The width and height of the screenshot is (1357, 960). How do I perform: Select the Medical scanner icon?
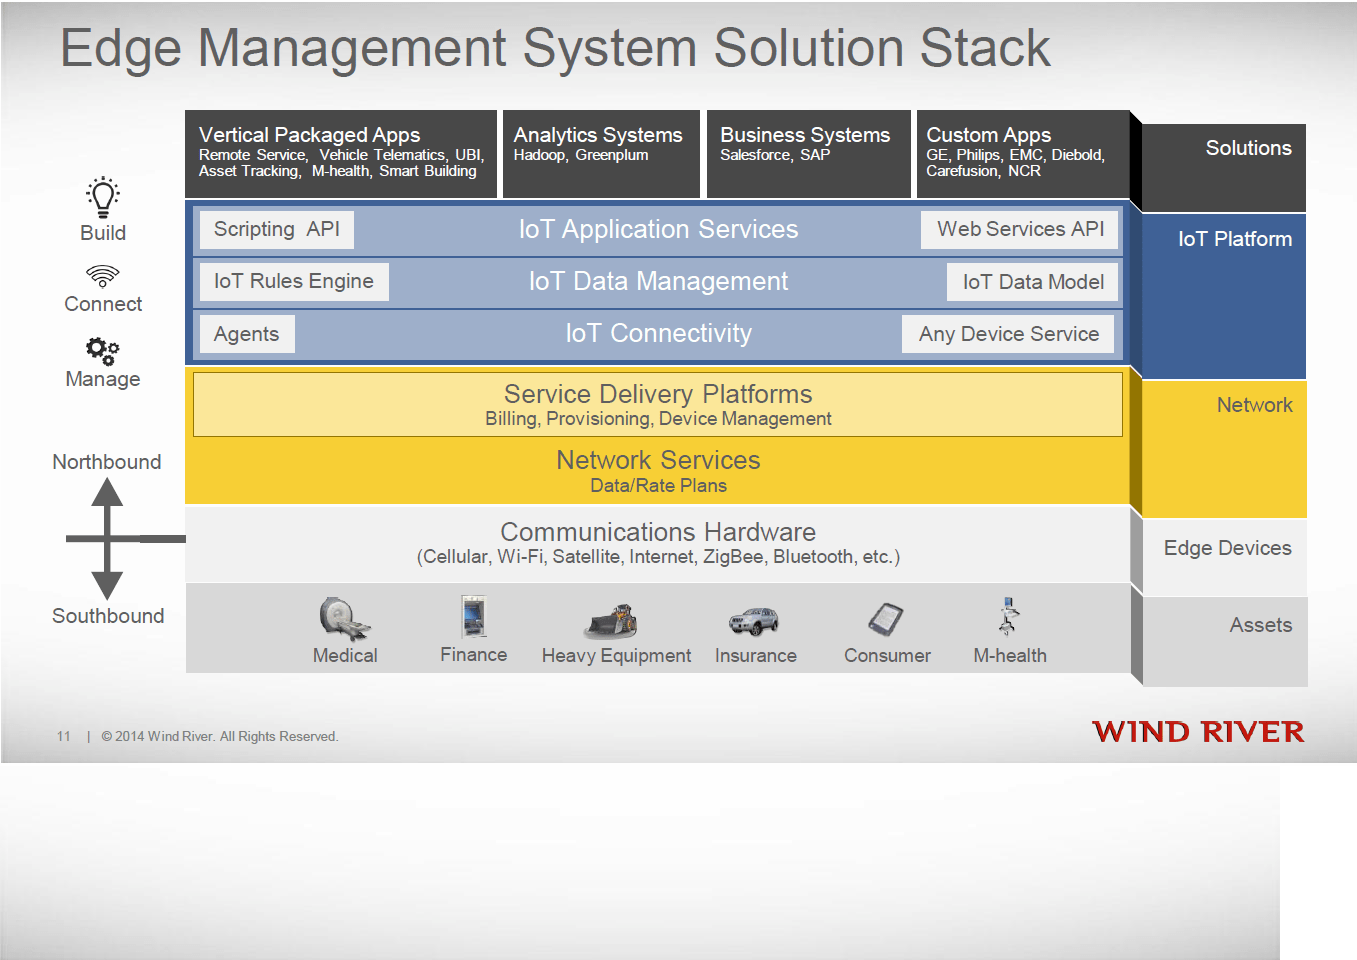point(343,618)
